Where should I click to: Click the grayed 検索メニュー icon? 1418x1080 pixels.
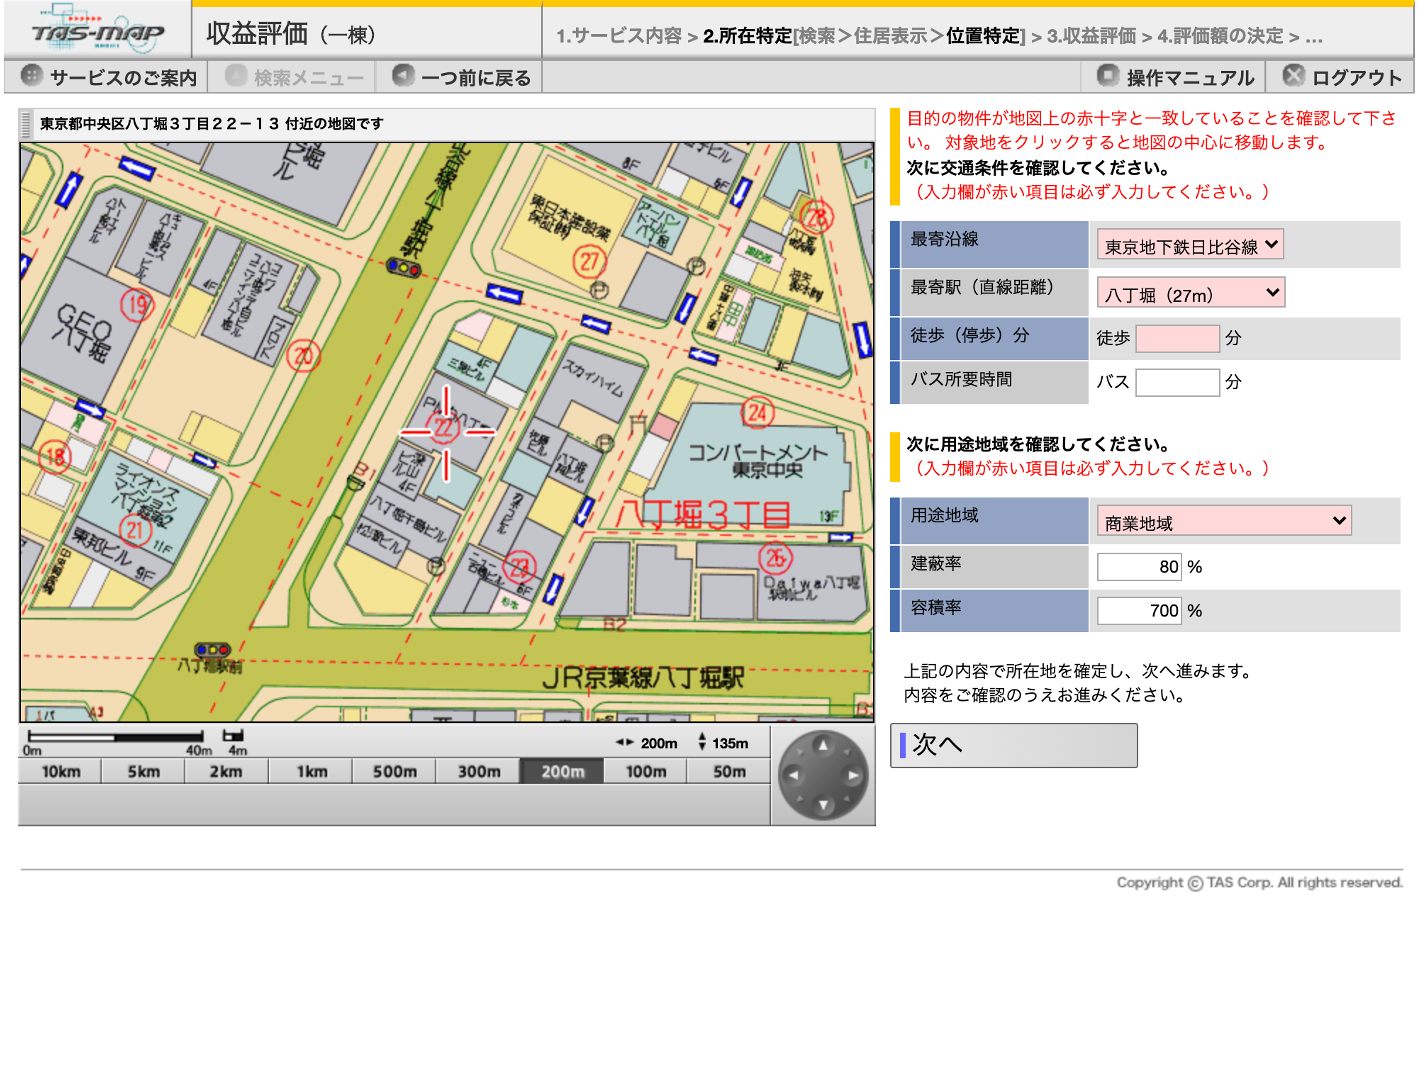(x=235, y=76)
